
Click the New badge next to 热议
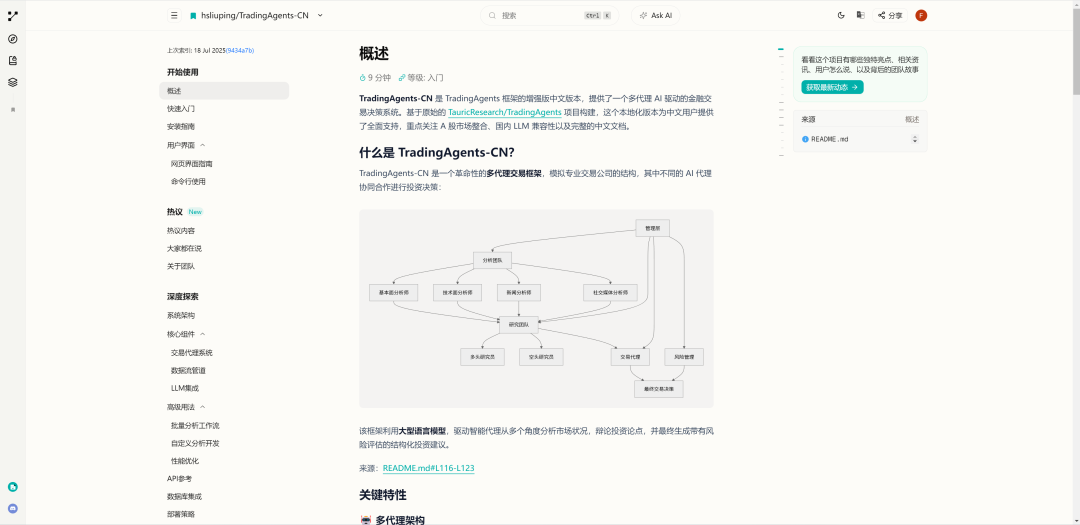pos(196,212)
